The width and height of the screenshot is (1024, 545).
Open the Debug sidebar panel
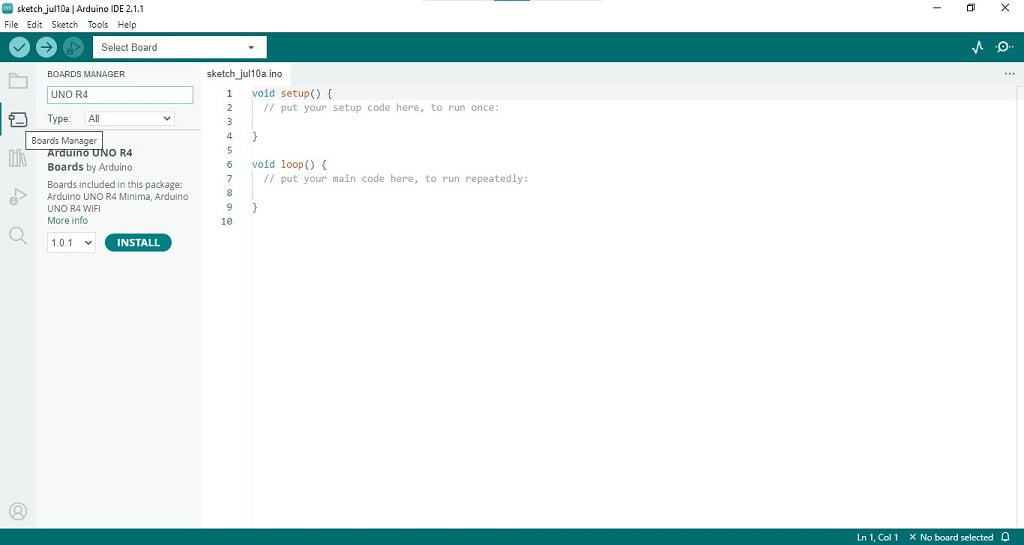pyautogui.click(x=18, y=196)
